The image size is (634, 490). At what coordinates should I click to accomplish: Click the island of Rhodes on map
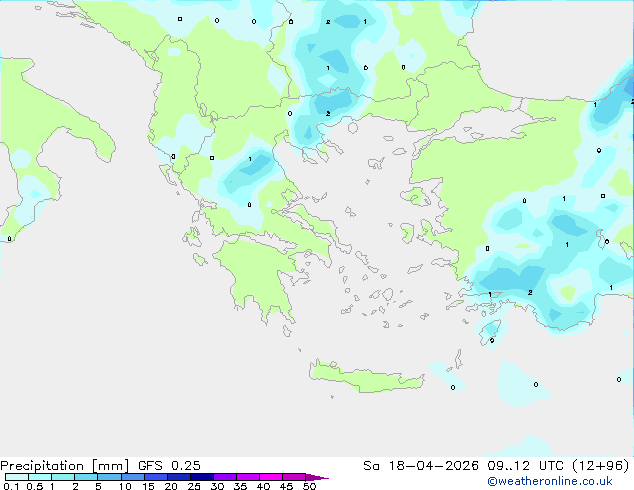pyautogui.click(x=490, y=332)
